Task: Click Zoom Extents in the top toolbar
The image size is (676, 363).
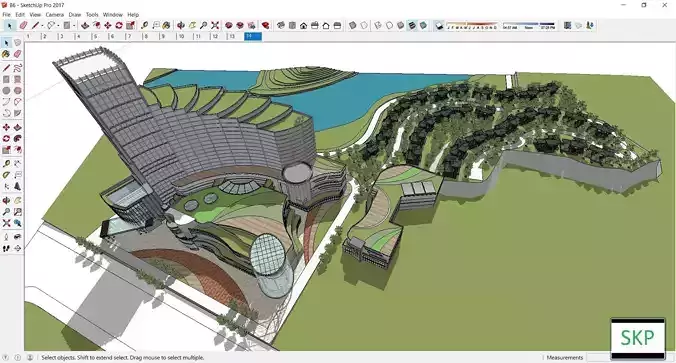Action: click(x=215, y=25)
